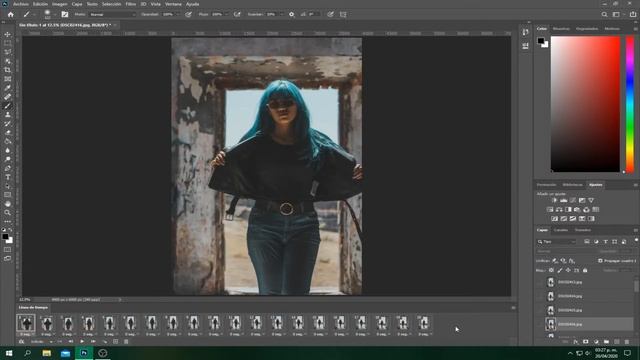Screen dimensions: 640x360
Task: Toggle brush settings panel icon
Action: 65,14
